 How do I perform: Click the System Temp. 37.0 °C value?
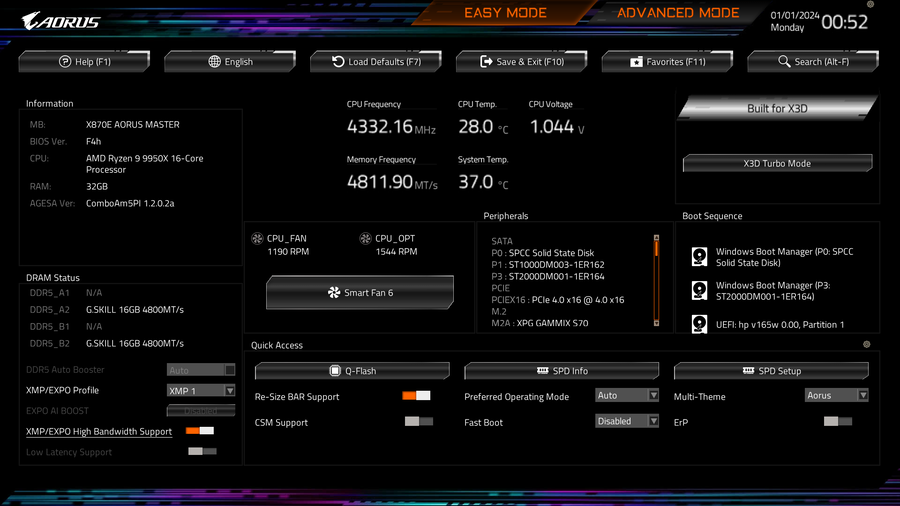pos(483,182)
